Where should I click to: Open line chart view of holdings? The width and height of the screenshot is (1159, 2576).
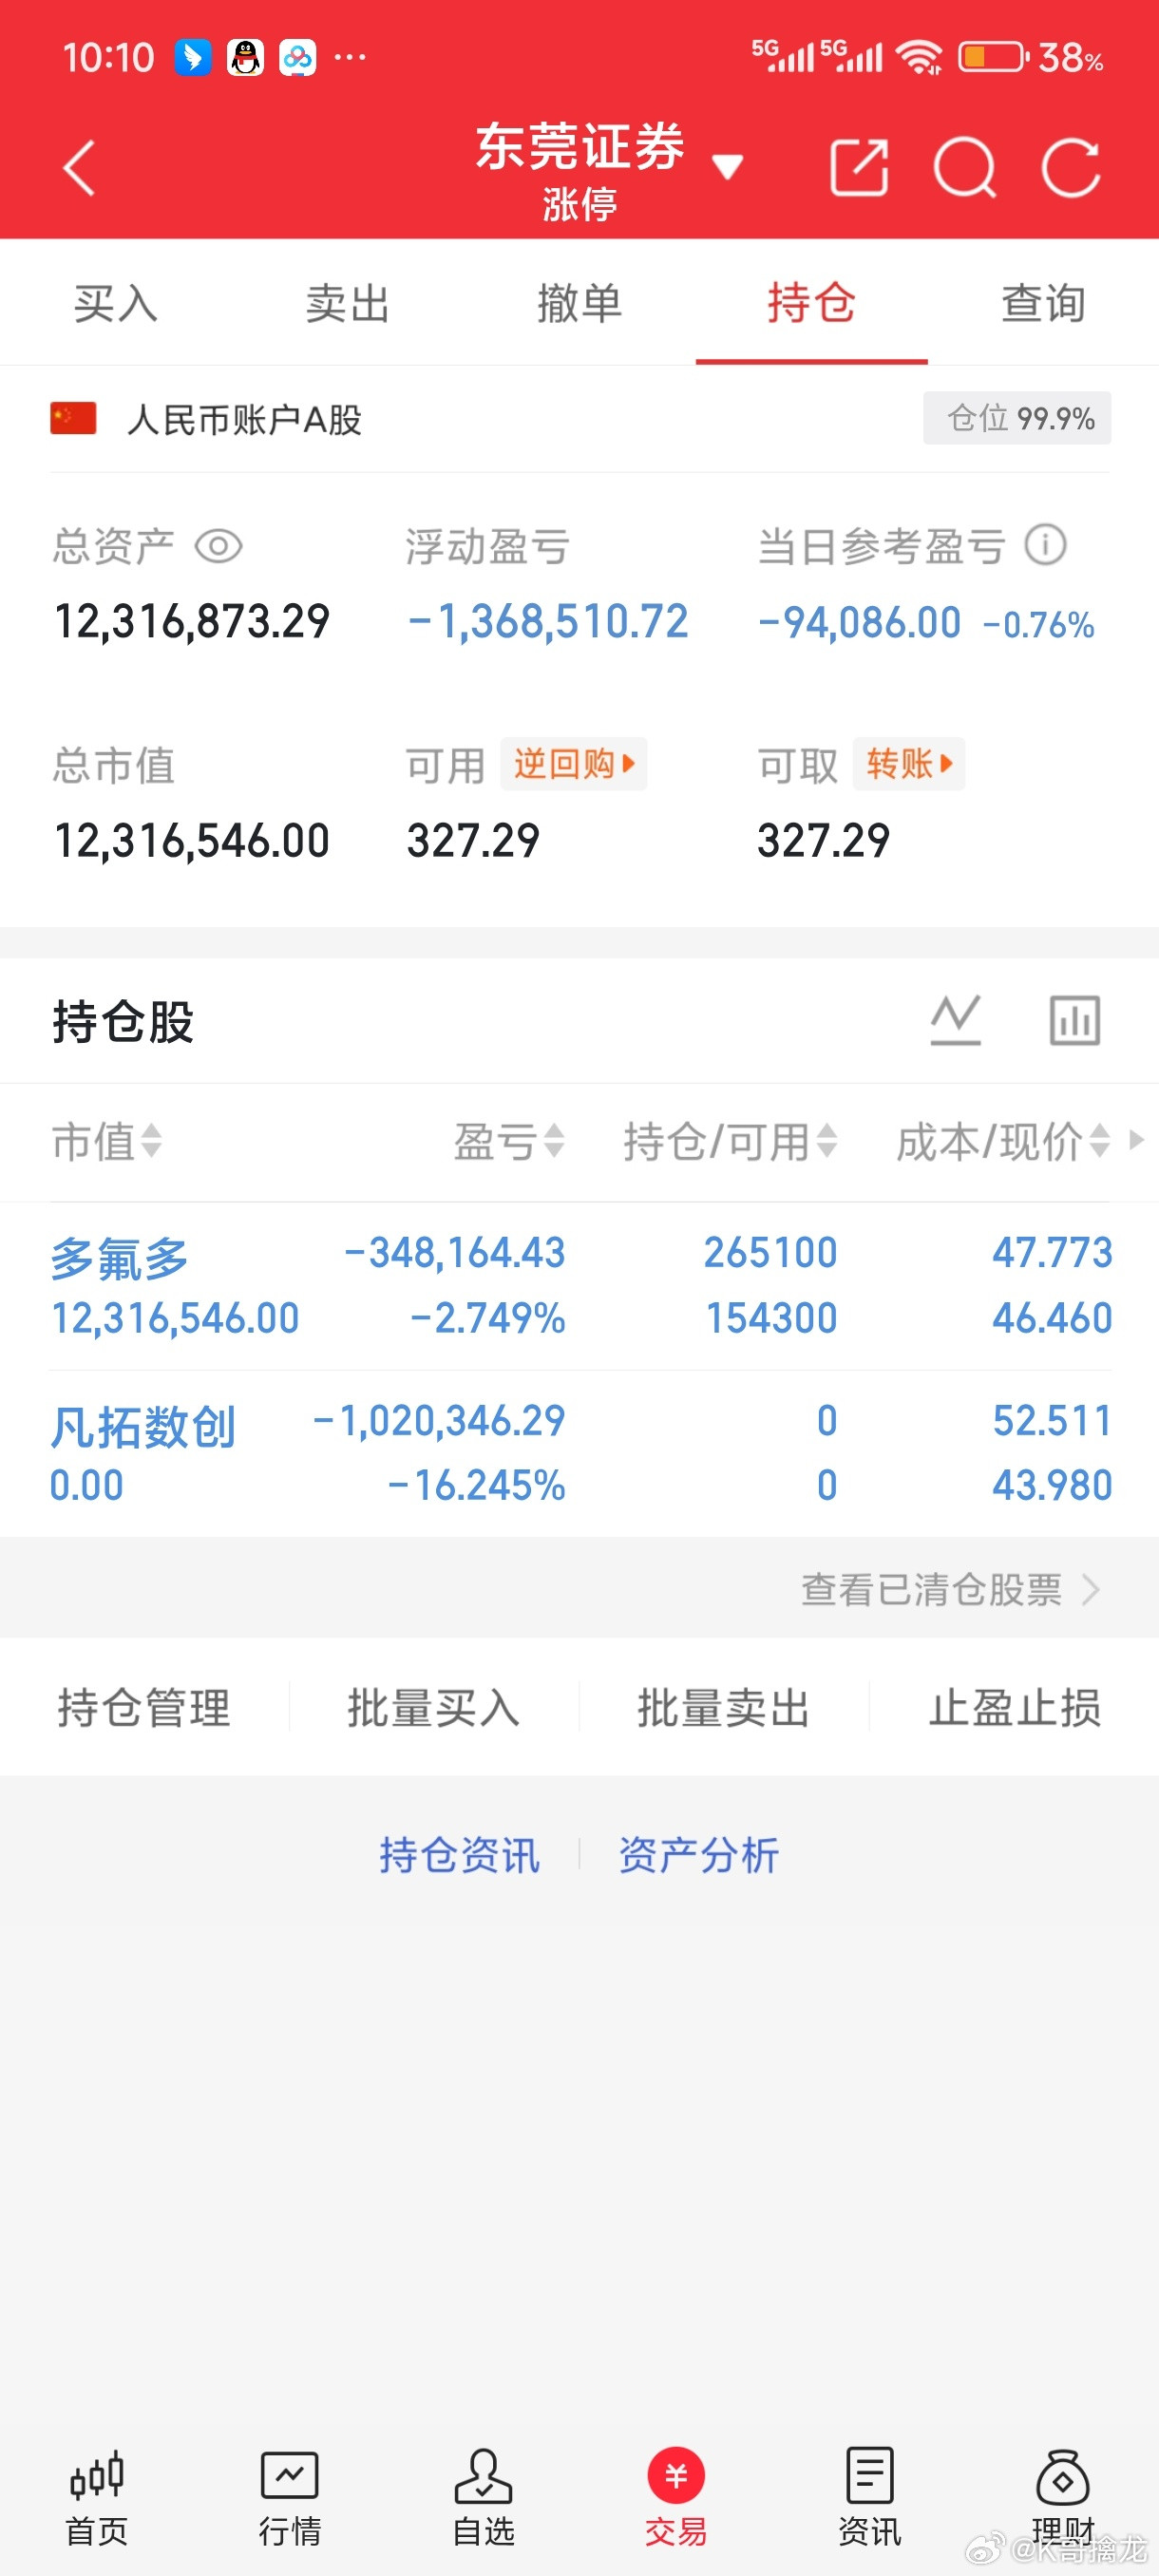[x=955, y=1020]
